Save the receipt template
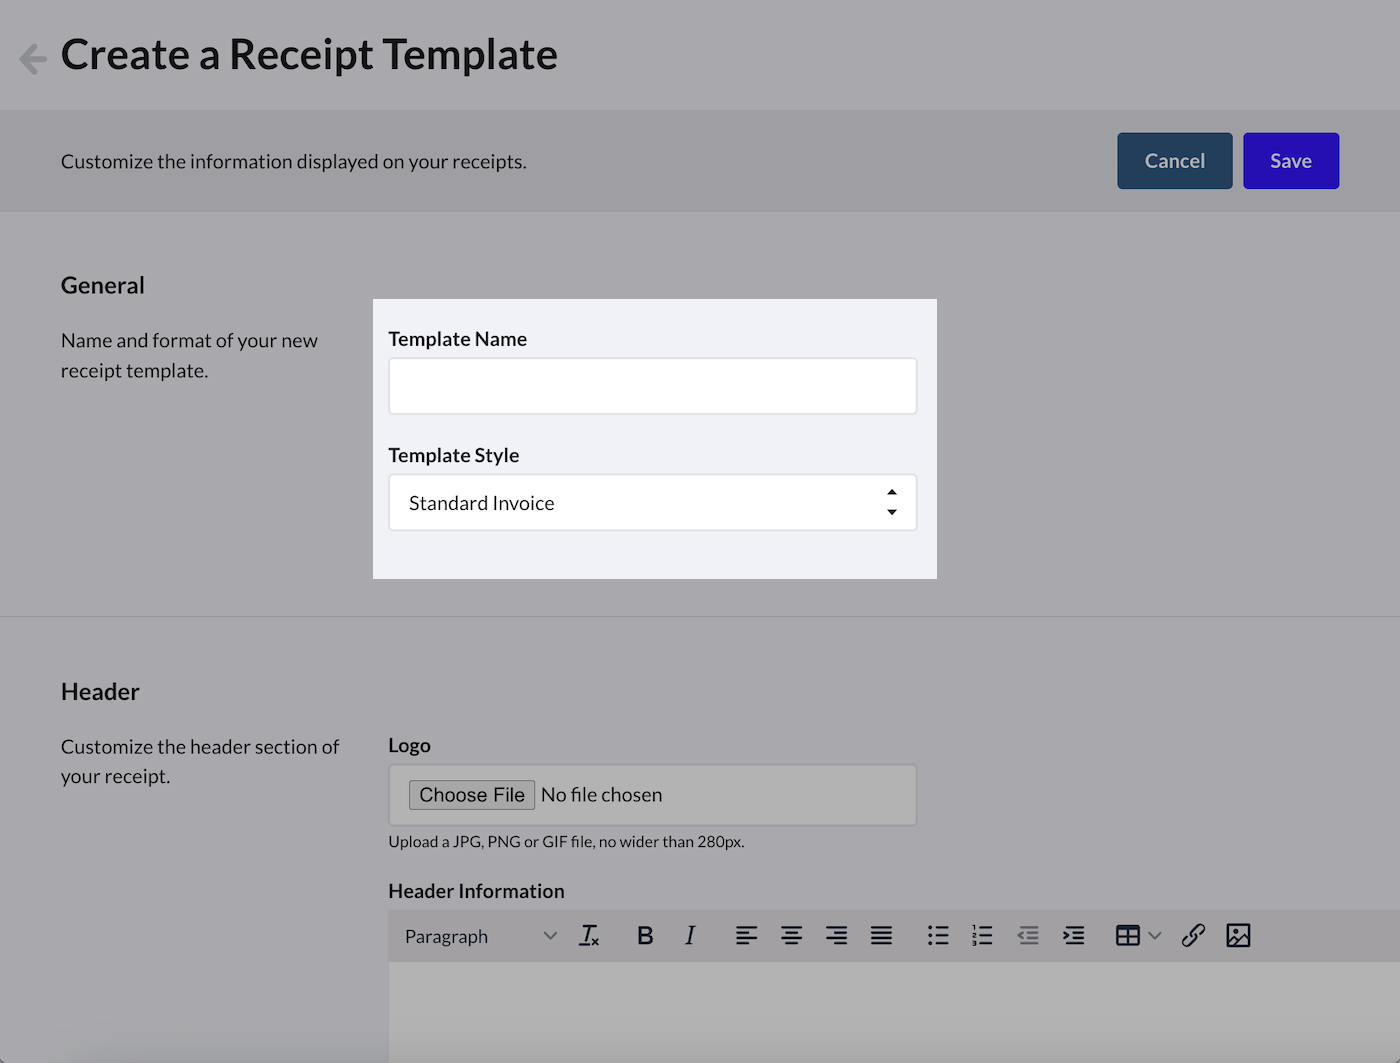 tap(1290, 161)
